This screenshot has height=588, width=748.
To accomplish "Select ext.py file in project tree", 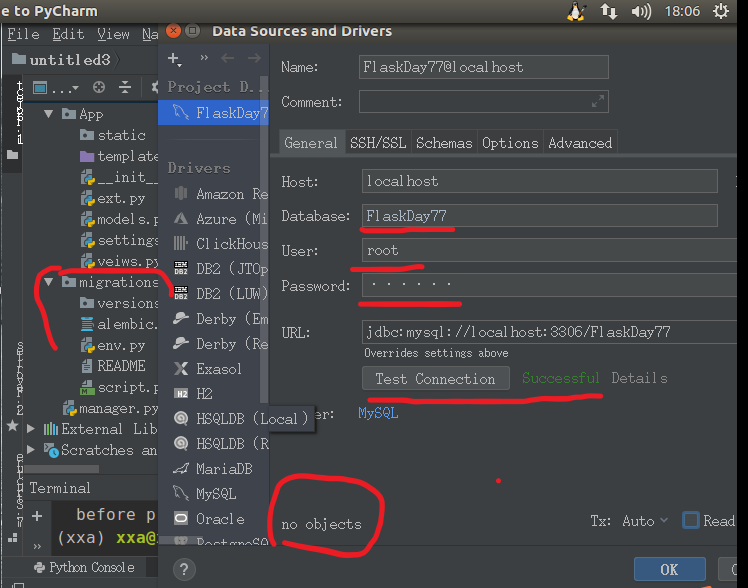I will pyautogui.click(x=114, y=198).
